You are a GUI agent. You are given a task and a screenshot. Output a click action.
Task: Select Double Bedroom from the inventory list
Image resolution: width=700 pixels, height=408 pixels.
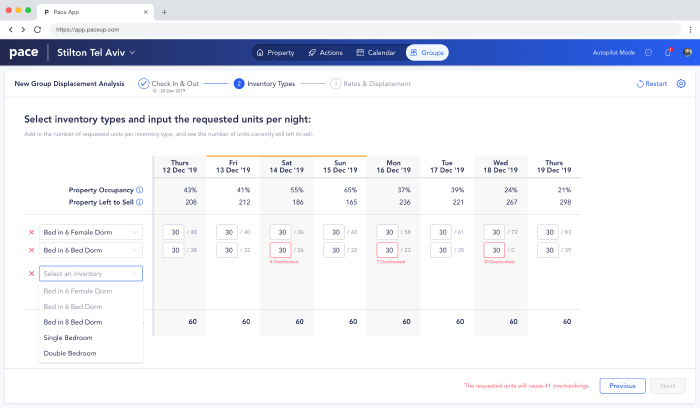point(69,353)
